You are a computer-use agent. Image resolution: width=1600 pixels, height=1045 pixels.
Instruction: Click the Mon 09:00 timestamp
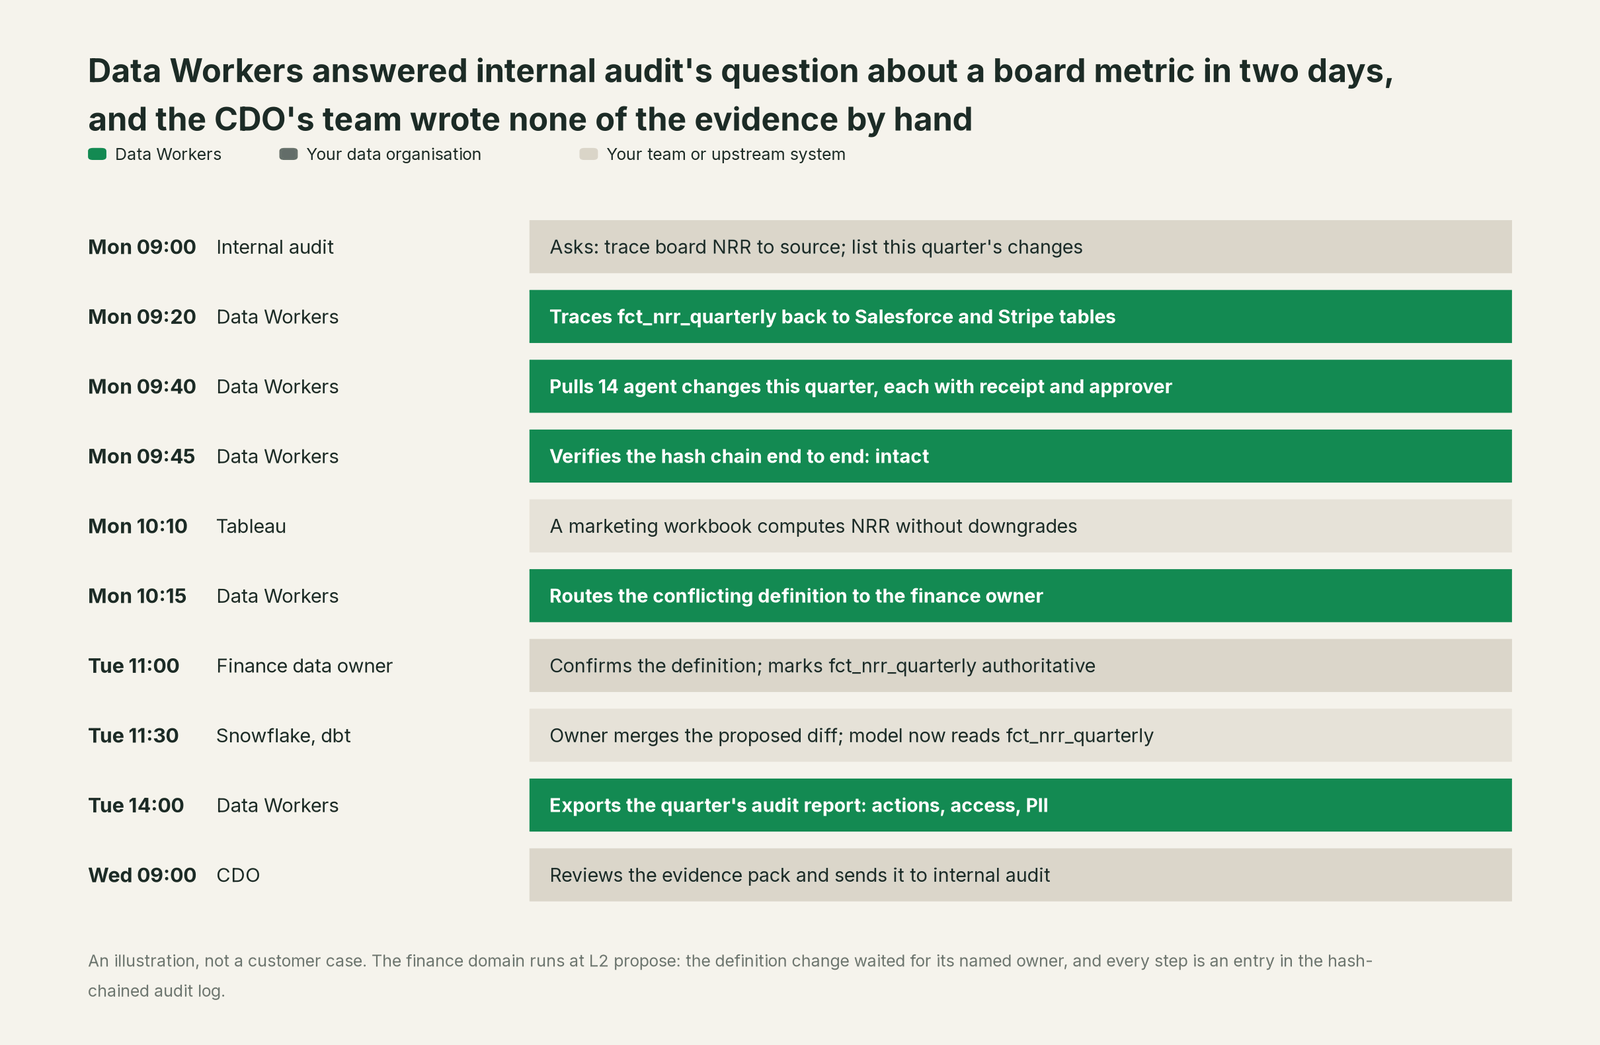coord(142,247)
